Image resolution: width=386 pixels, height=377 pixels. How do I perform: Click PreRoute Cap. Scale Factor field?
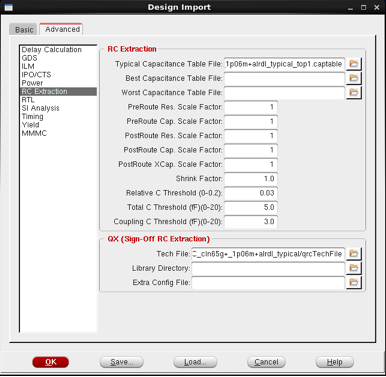(251, 121)
